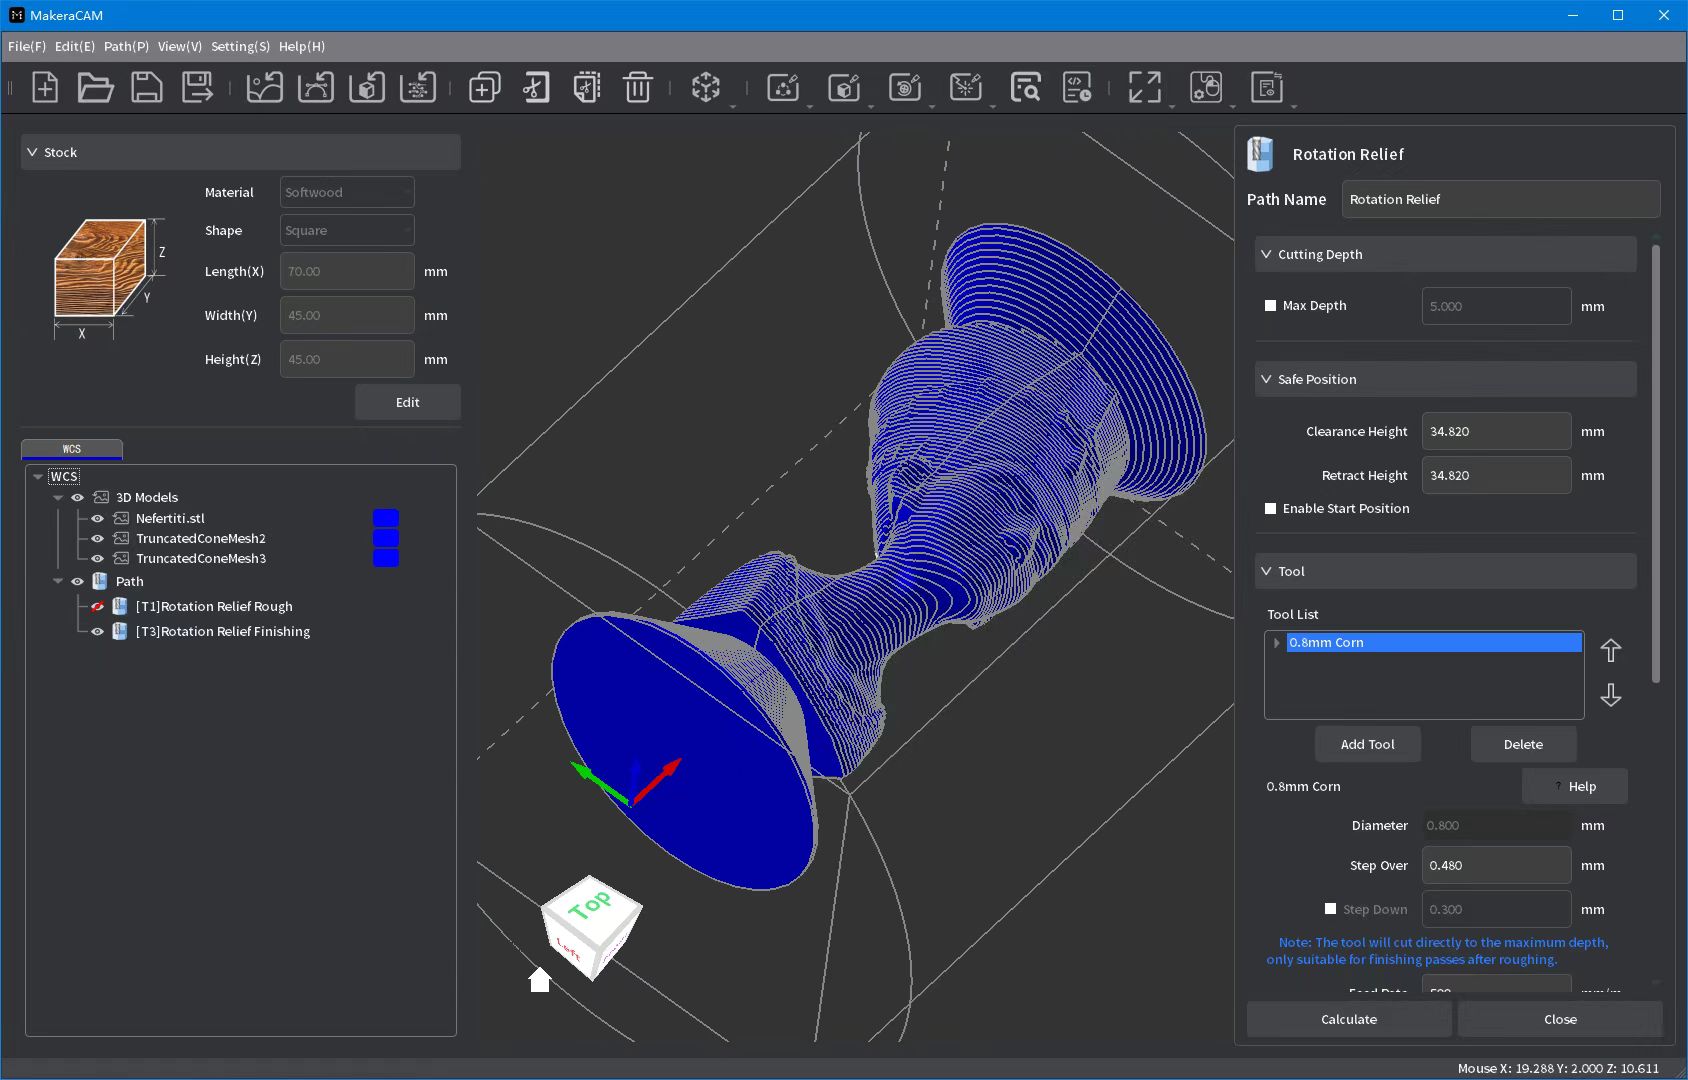Check the Enable Start Position box
Screen dimensions: 1688x1080
1270,509
